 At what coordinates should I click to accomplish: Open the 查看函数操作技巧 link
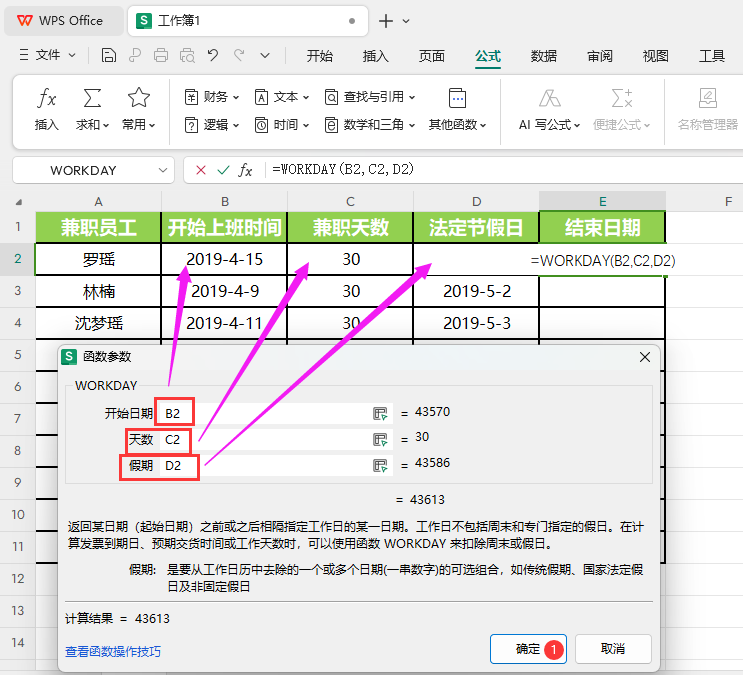tap(113, 651)
